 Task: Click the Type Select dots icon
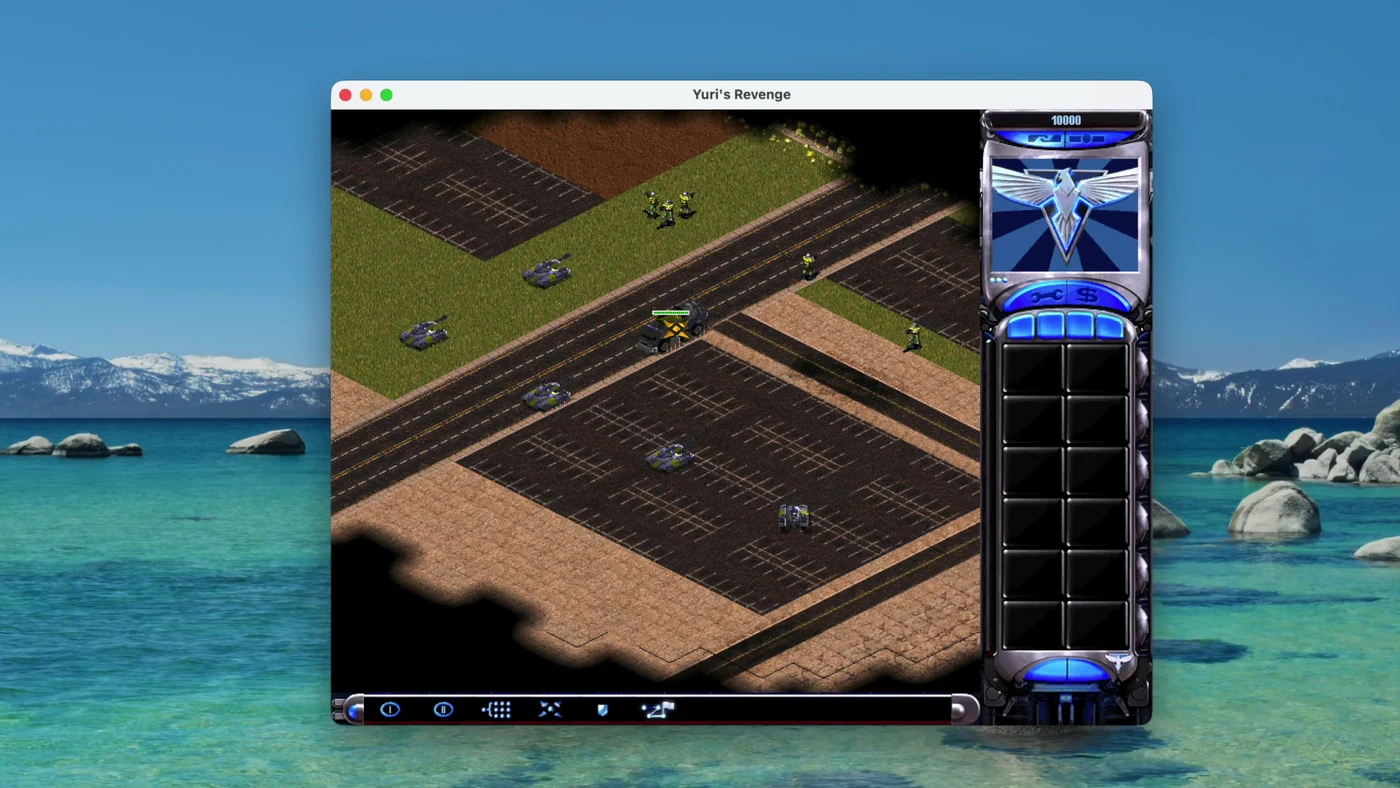coord(496,709)
